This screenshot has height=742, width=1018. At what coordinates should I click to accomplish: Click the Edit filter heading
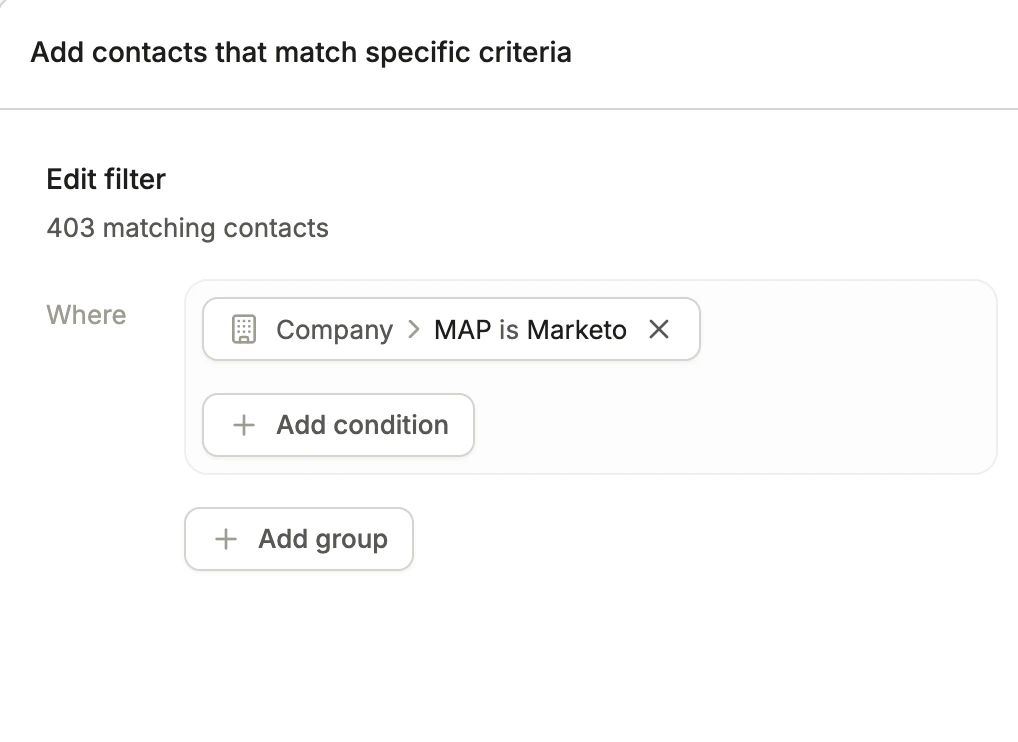pos(106,180)
